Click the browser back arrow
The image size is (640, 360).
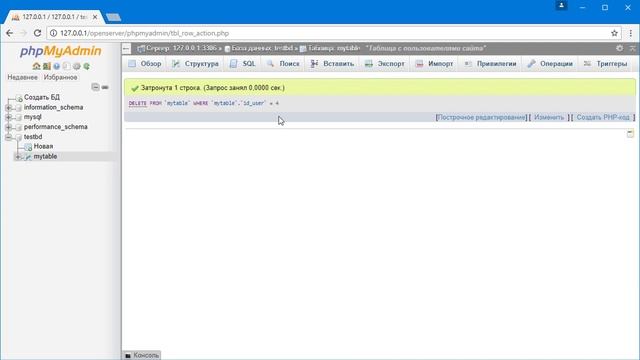click(9, 33)
